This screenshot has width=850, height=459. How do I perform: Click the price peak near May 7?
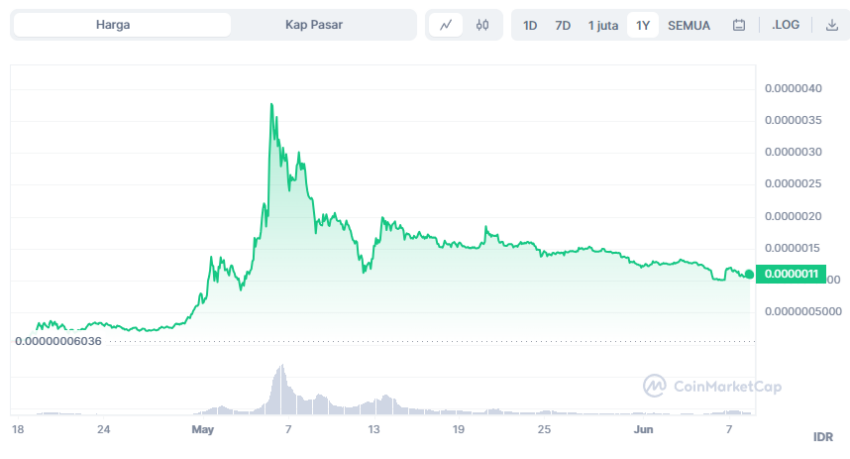(x=272, y=104)
